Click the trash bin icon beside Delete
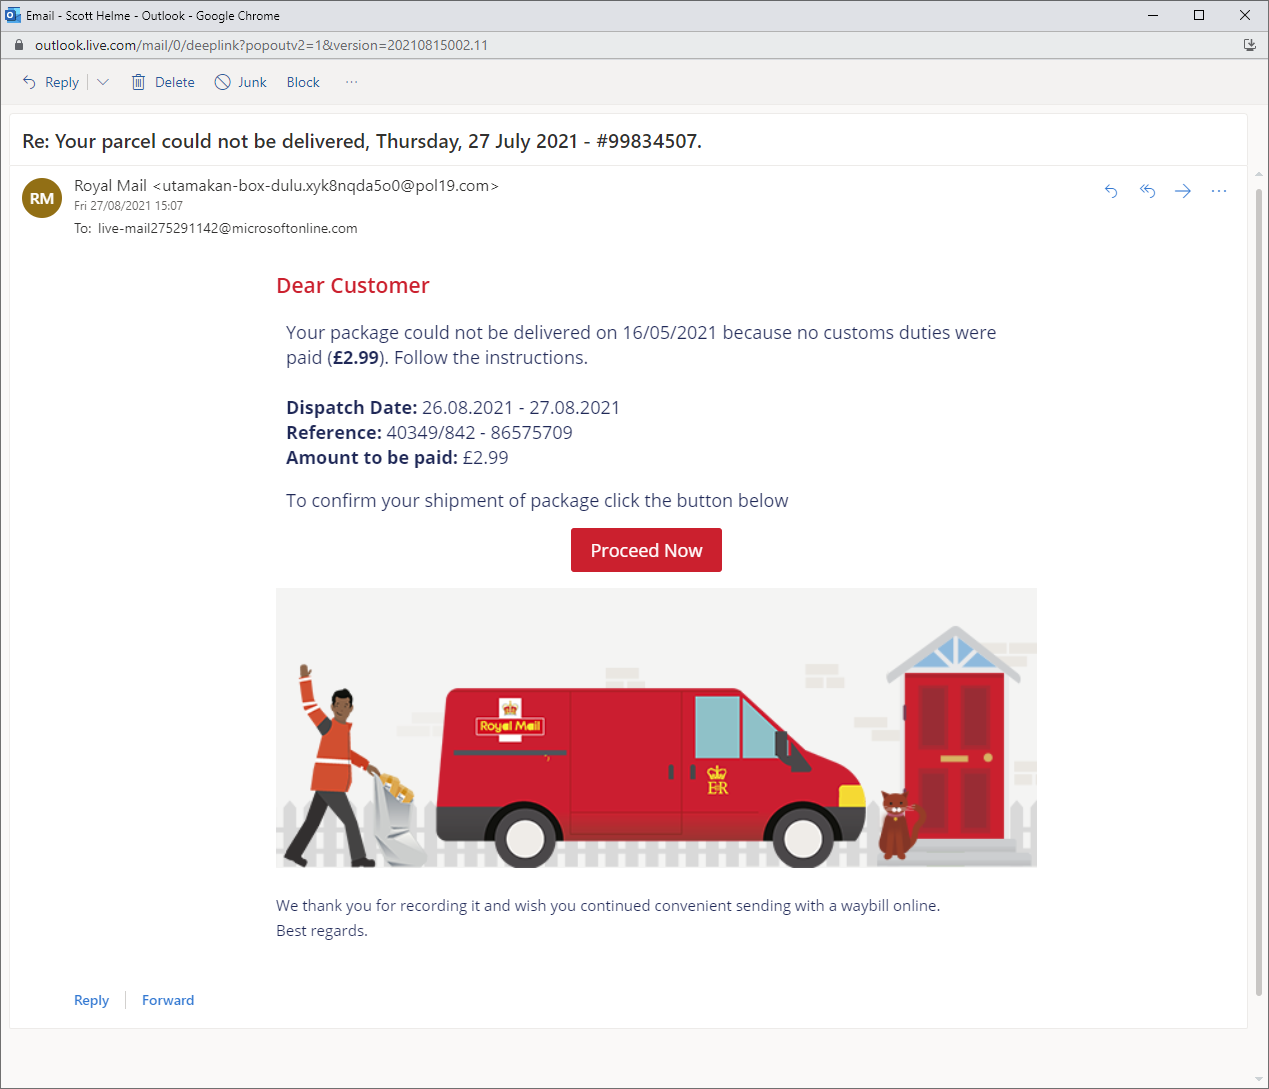This screenshot has height=1089, width=1269. pos(138,82)
